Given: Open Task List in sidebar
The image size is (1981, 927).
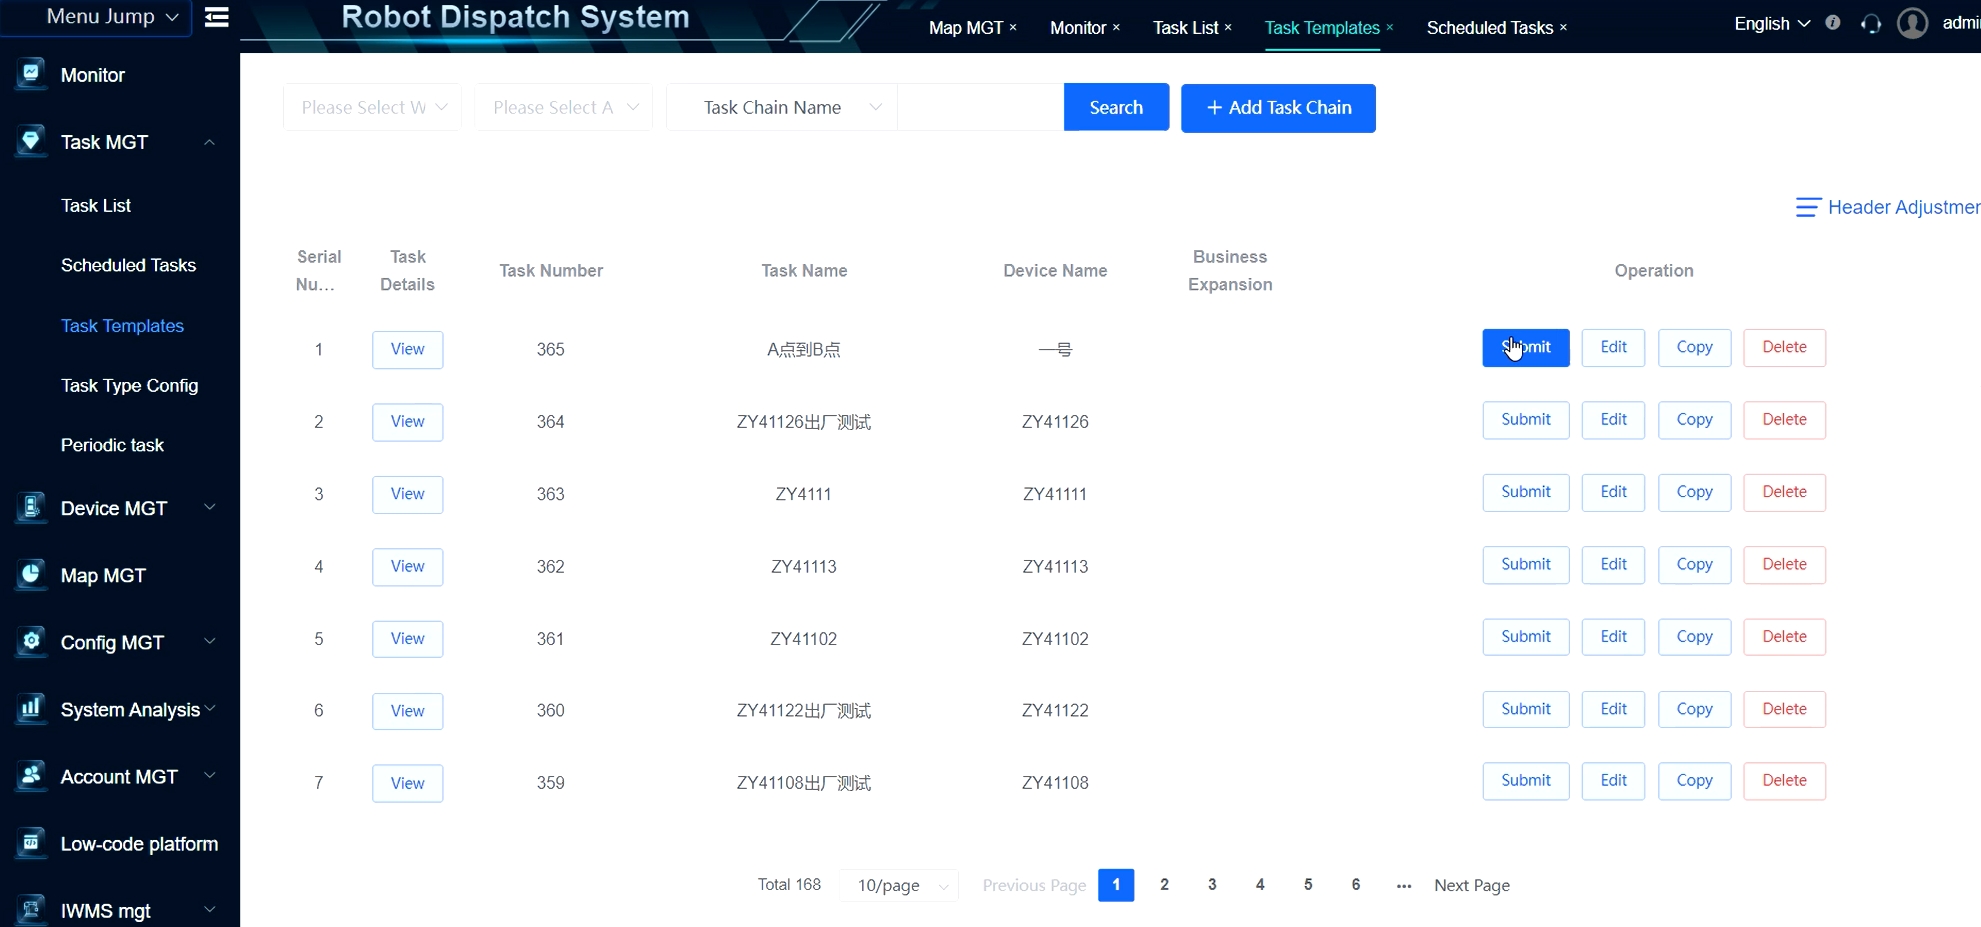Looking at the screenshot, I should pyautogui.click(x=96, y=205).
